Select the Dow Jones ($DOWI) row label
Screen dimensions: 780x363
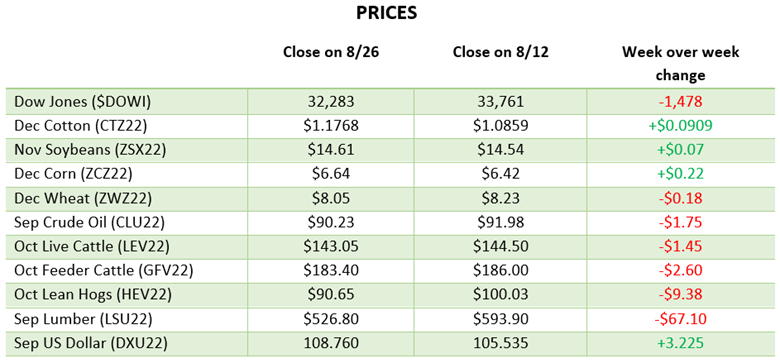[x=82, y=101]
